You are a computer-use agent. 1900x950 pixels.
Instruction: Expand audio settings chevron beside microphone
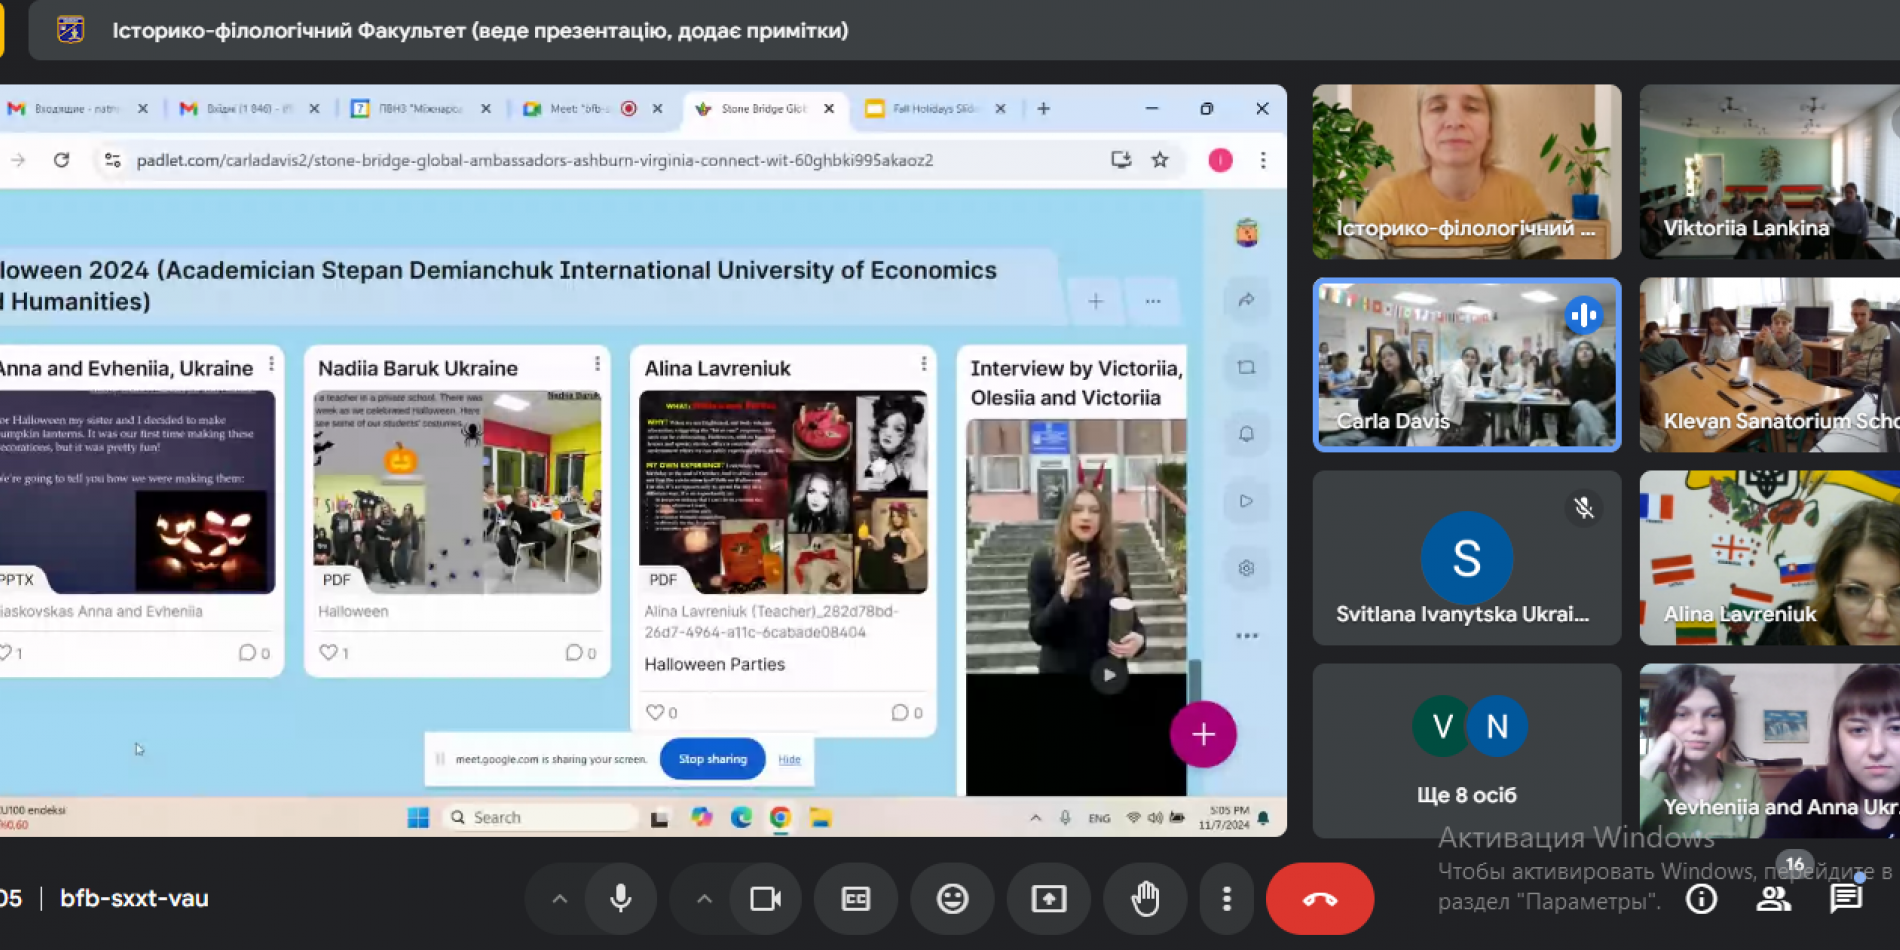tap(560, 898)
